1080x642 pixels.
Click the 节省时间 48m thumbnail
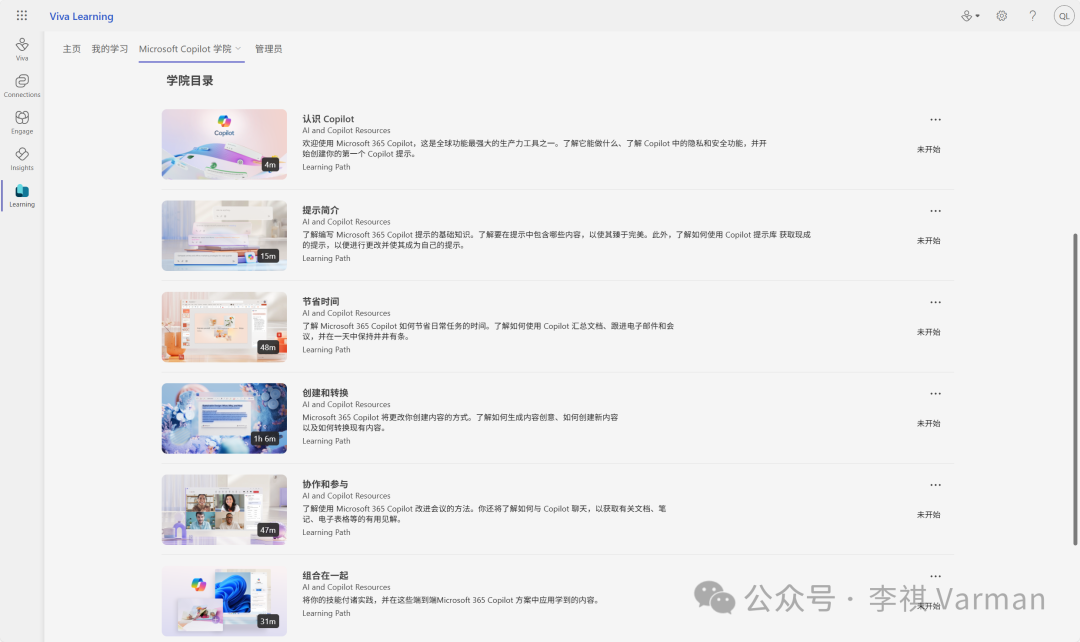click(225, 327)
